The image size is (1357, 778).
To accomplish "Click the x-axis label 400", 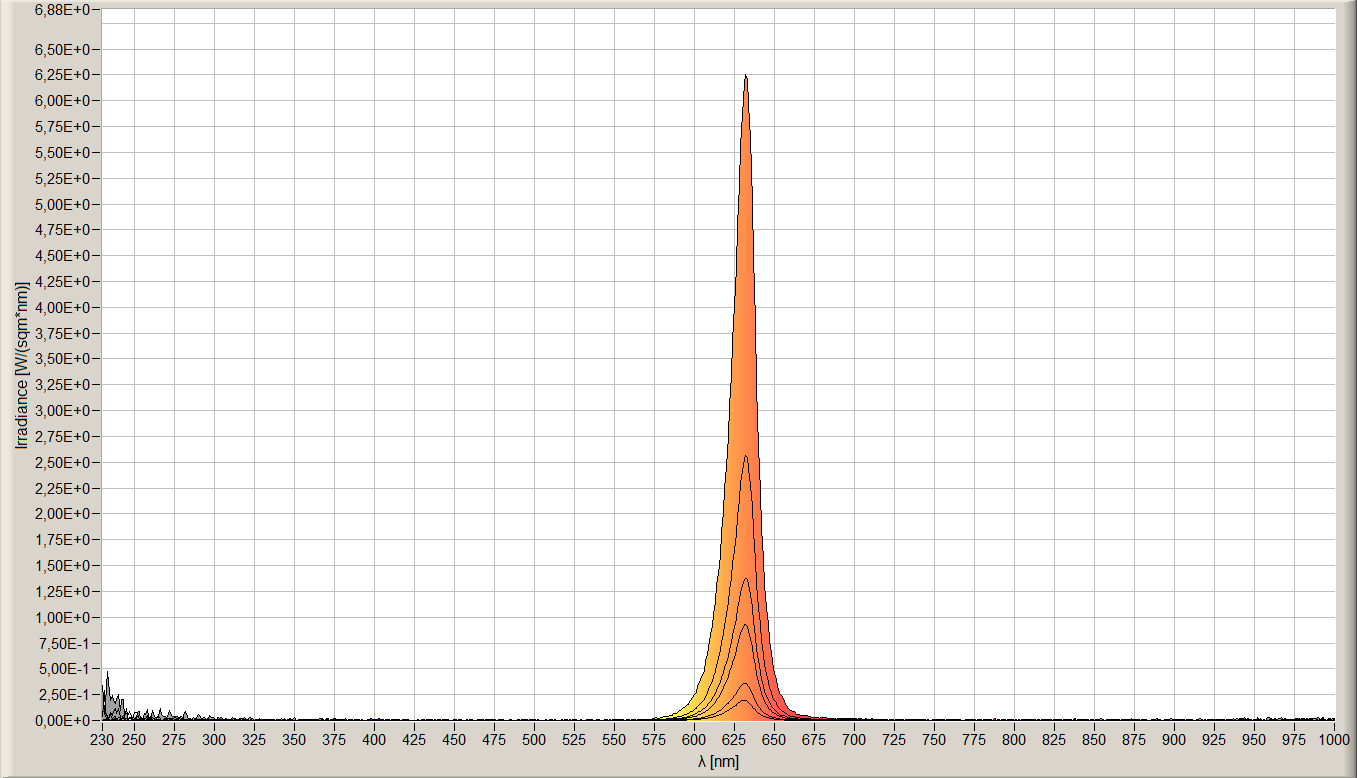I will [x=374, y=740].
